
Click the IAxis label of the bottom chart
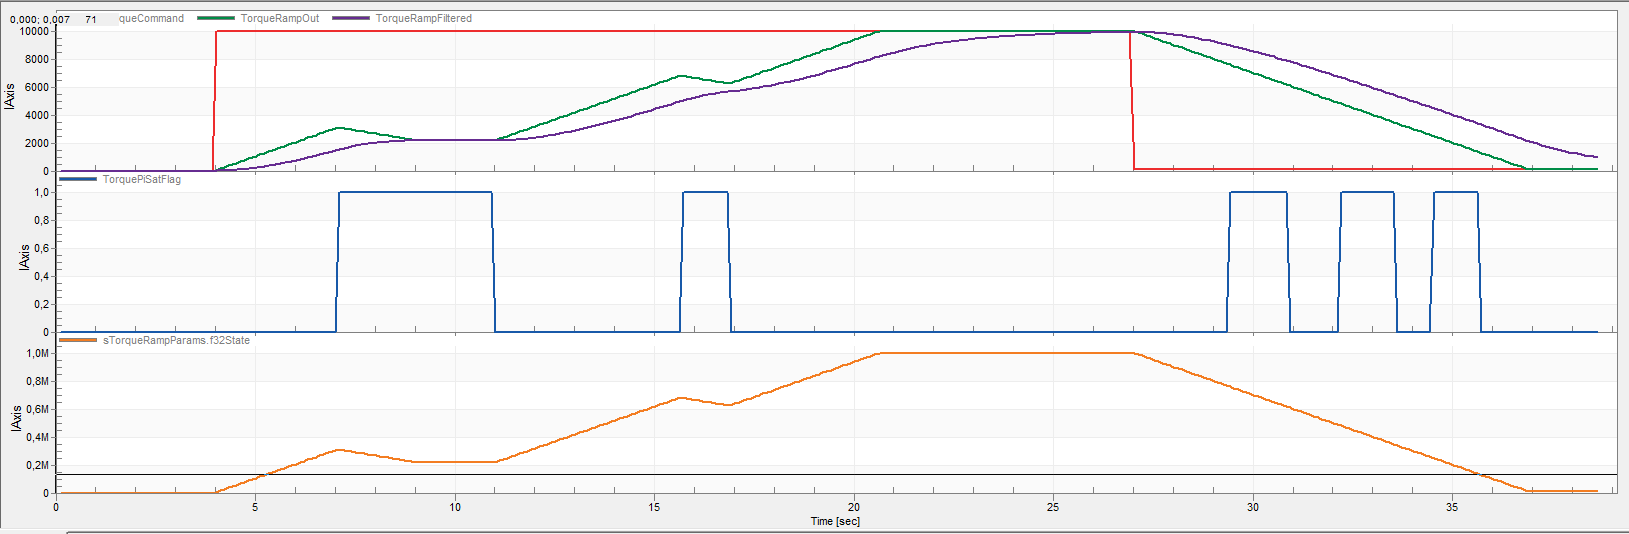(16, 419)
